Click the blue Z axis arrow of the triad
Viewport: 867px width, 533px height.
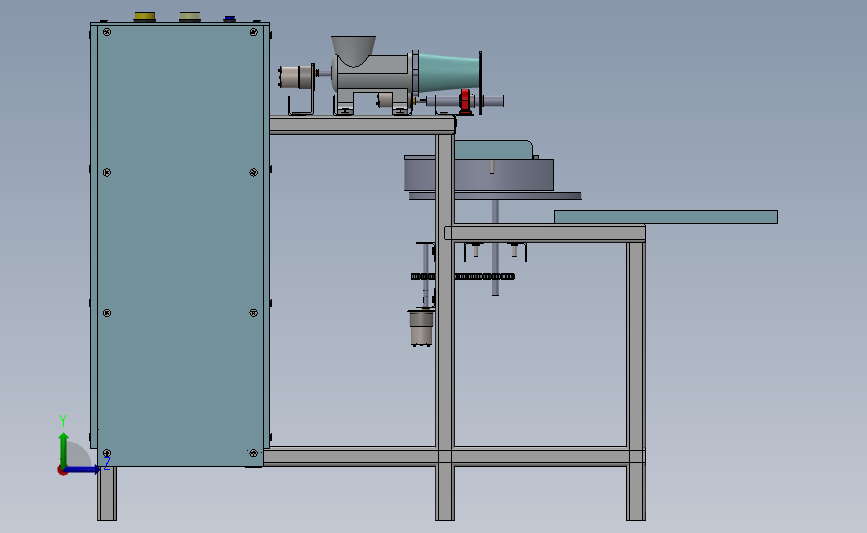[x=83, y=470]
